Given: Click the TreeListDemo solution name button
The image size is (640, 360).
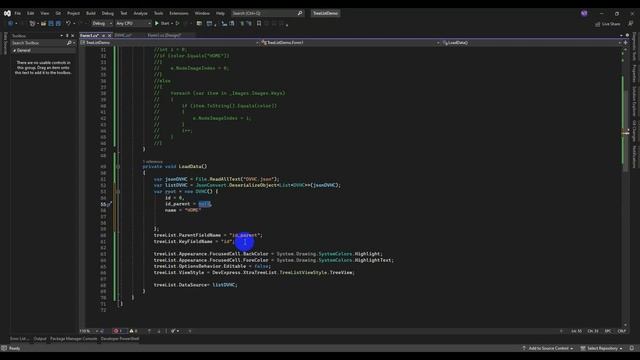Looking at the screenshot, I should 325,13.
